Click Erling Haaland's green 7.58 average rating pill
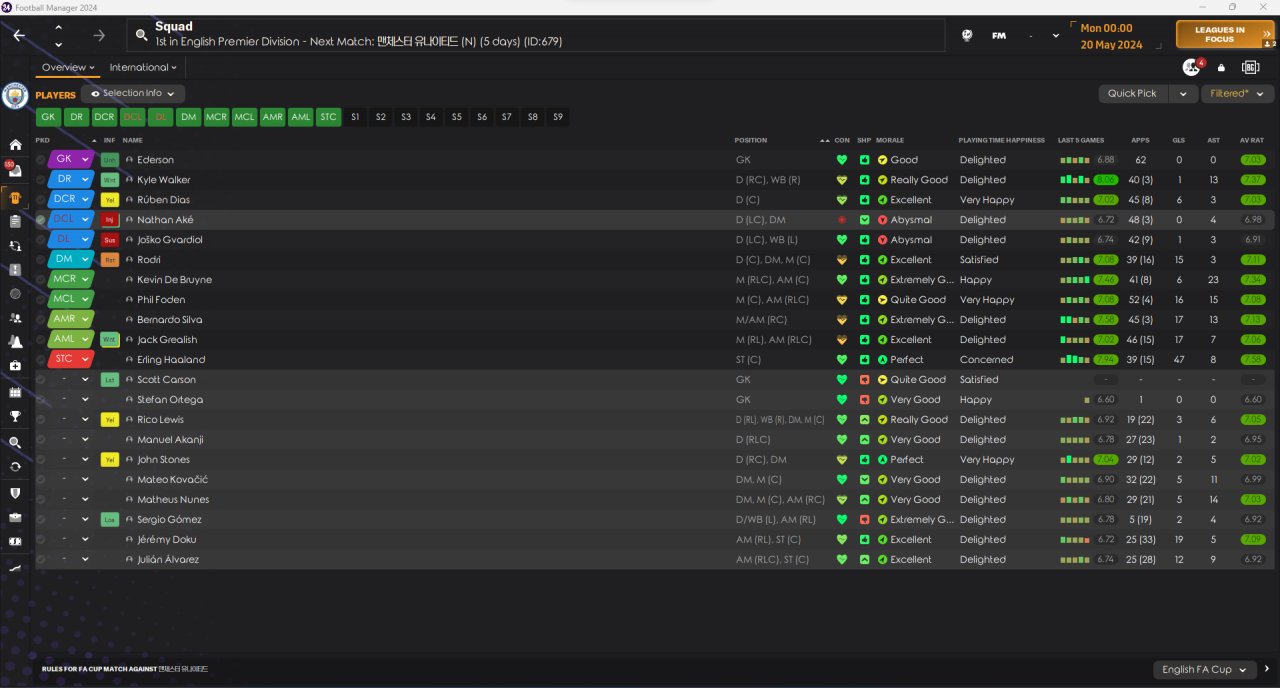Screen dimensions: 1280x688 click(1252, 360)
